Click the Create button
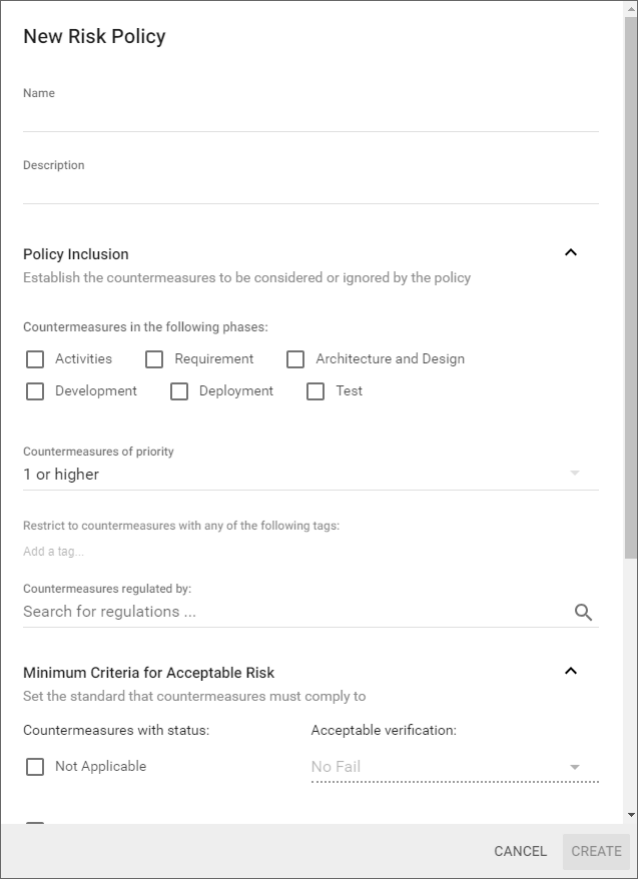Viewport: 638px width, 879px height. coord(596,851)
